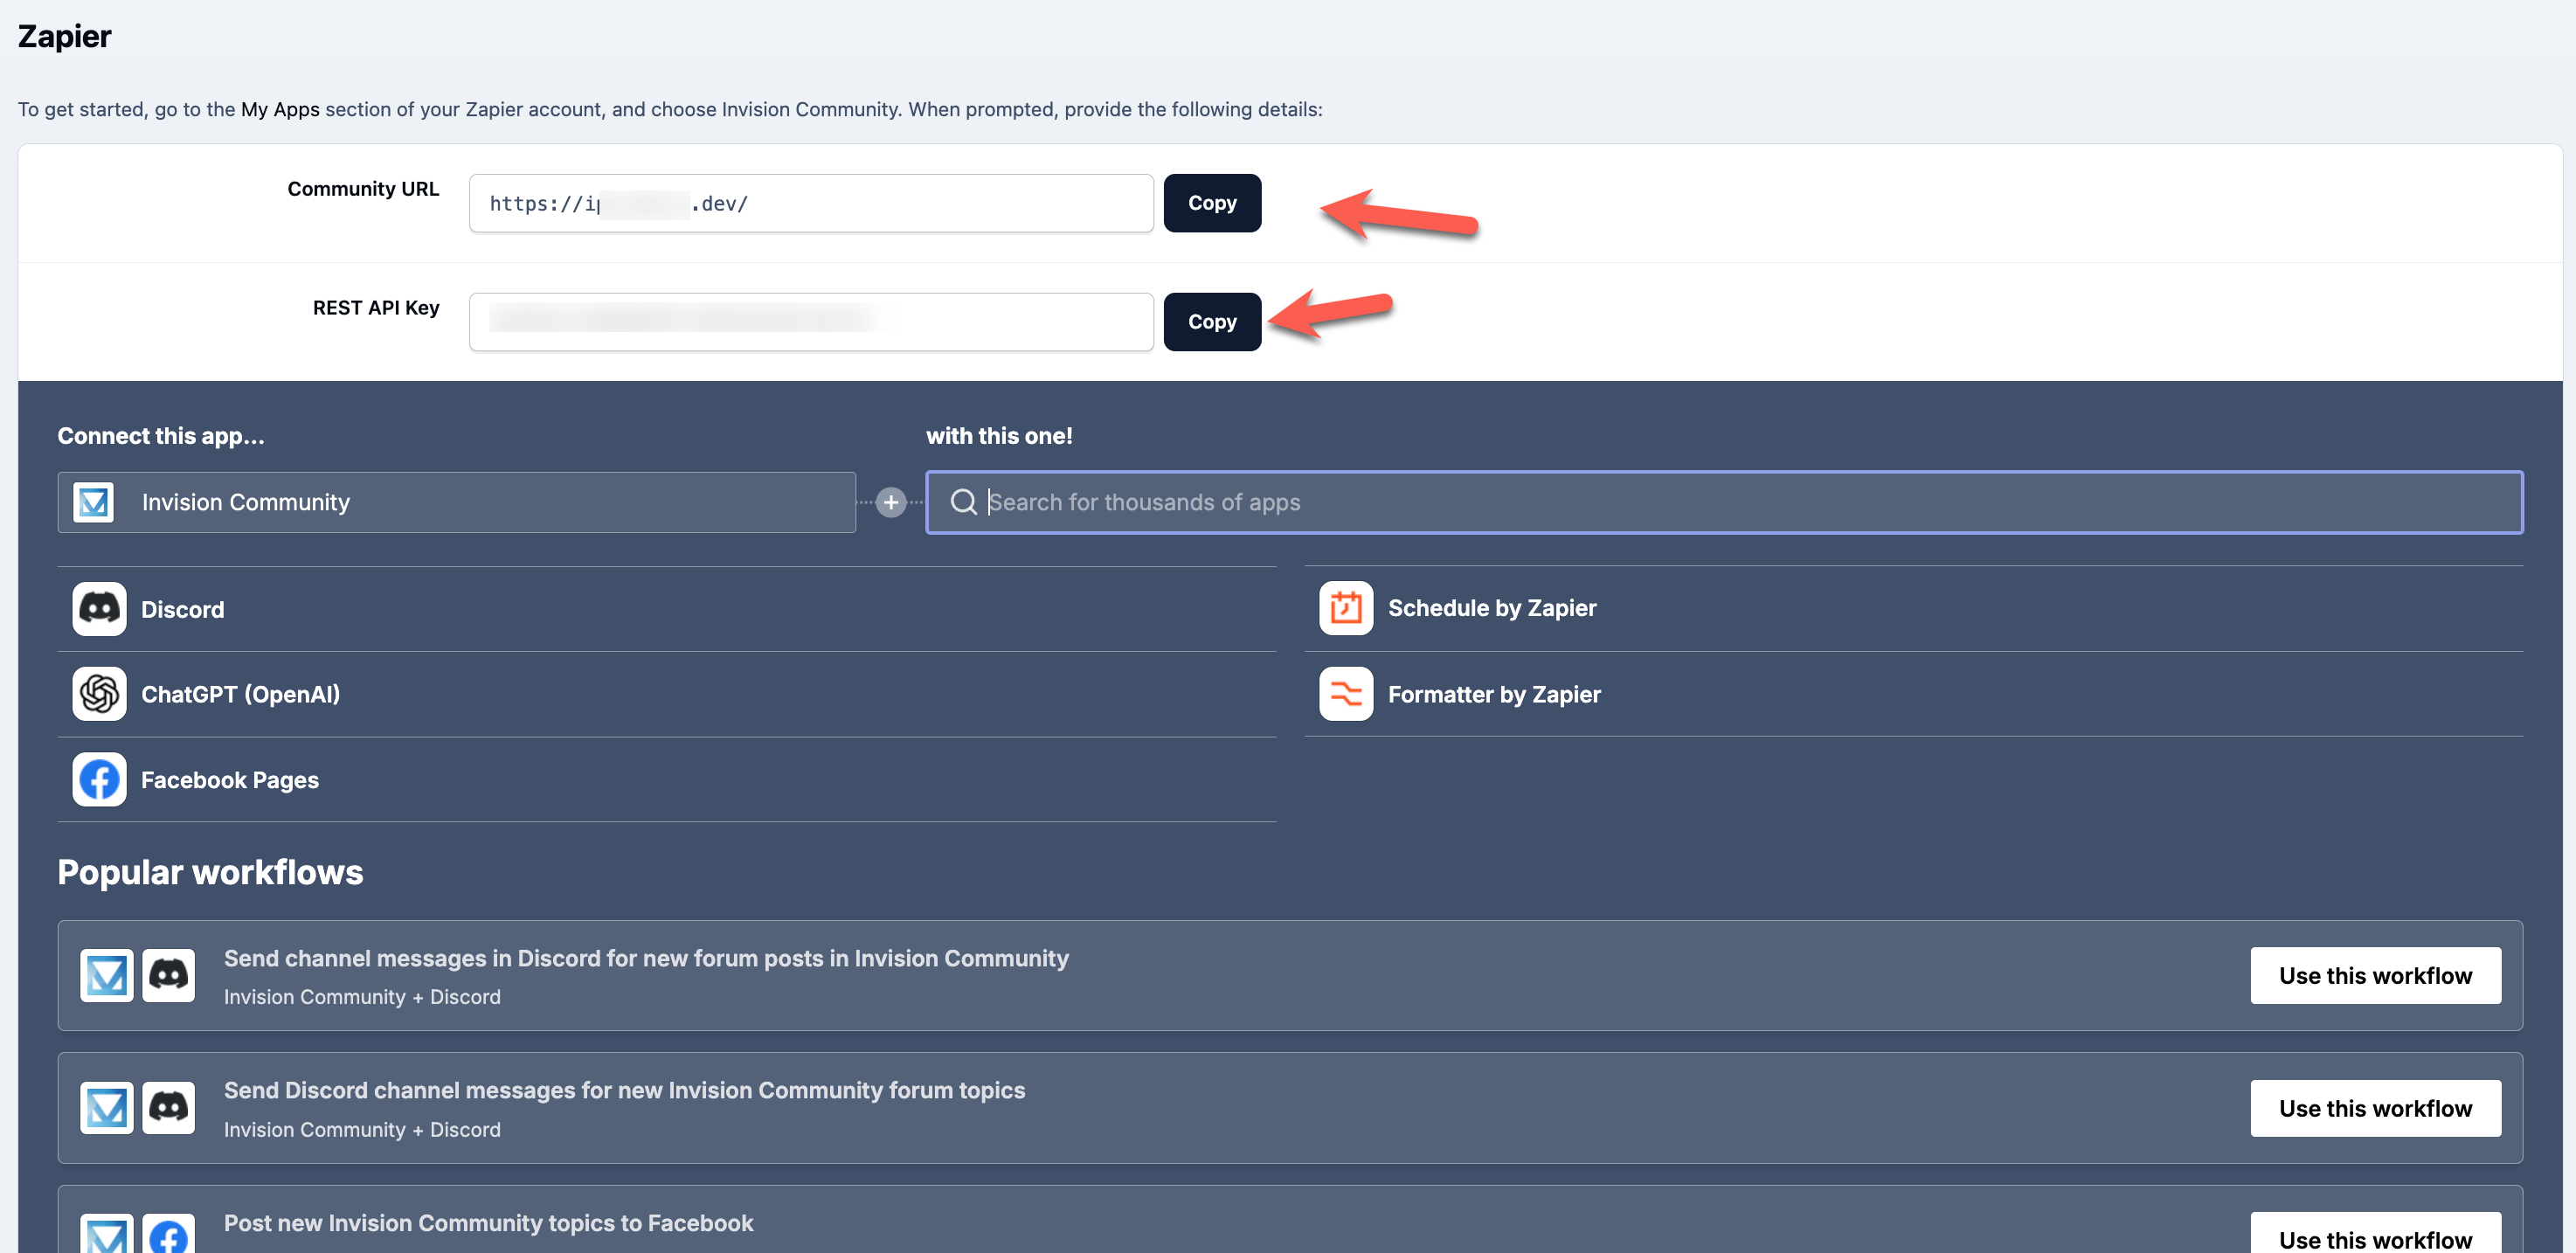Open 'Send channel messages in Discord' workflow title
2576x1253 pixels.
click(x=646, y=959)
